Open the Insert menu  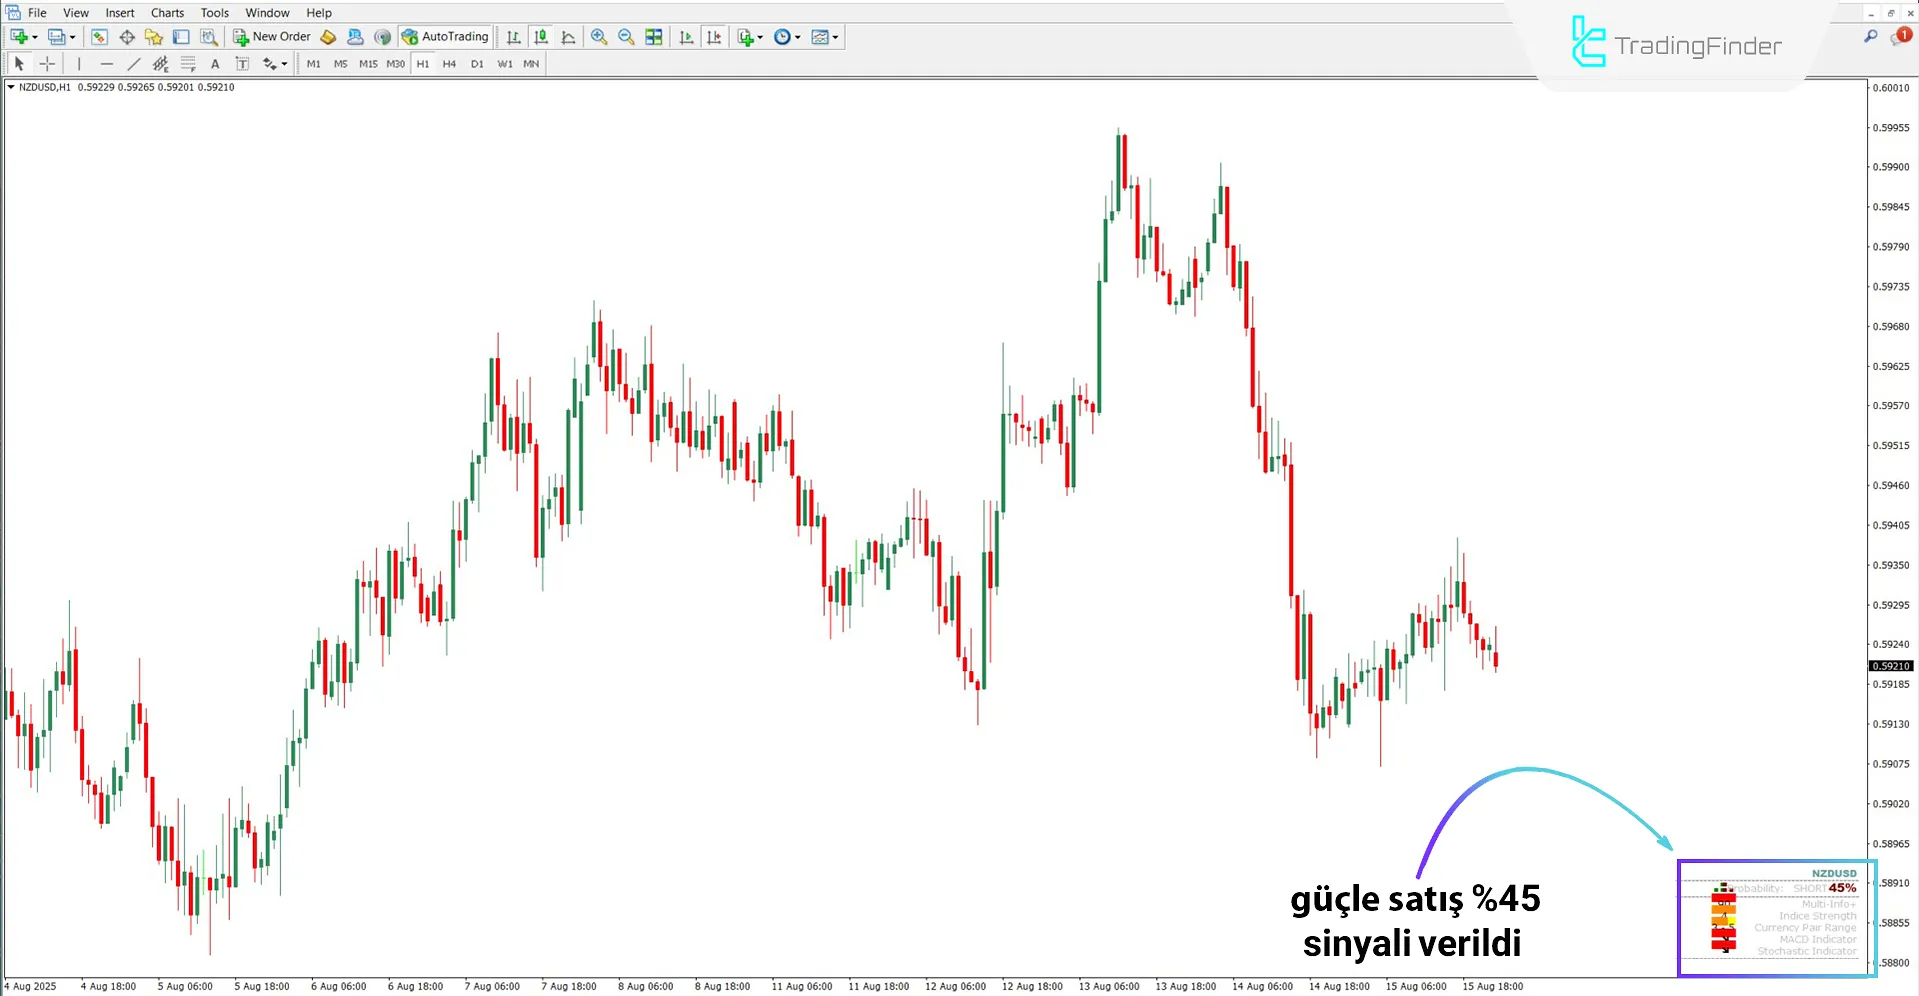(x=120, y=13)
